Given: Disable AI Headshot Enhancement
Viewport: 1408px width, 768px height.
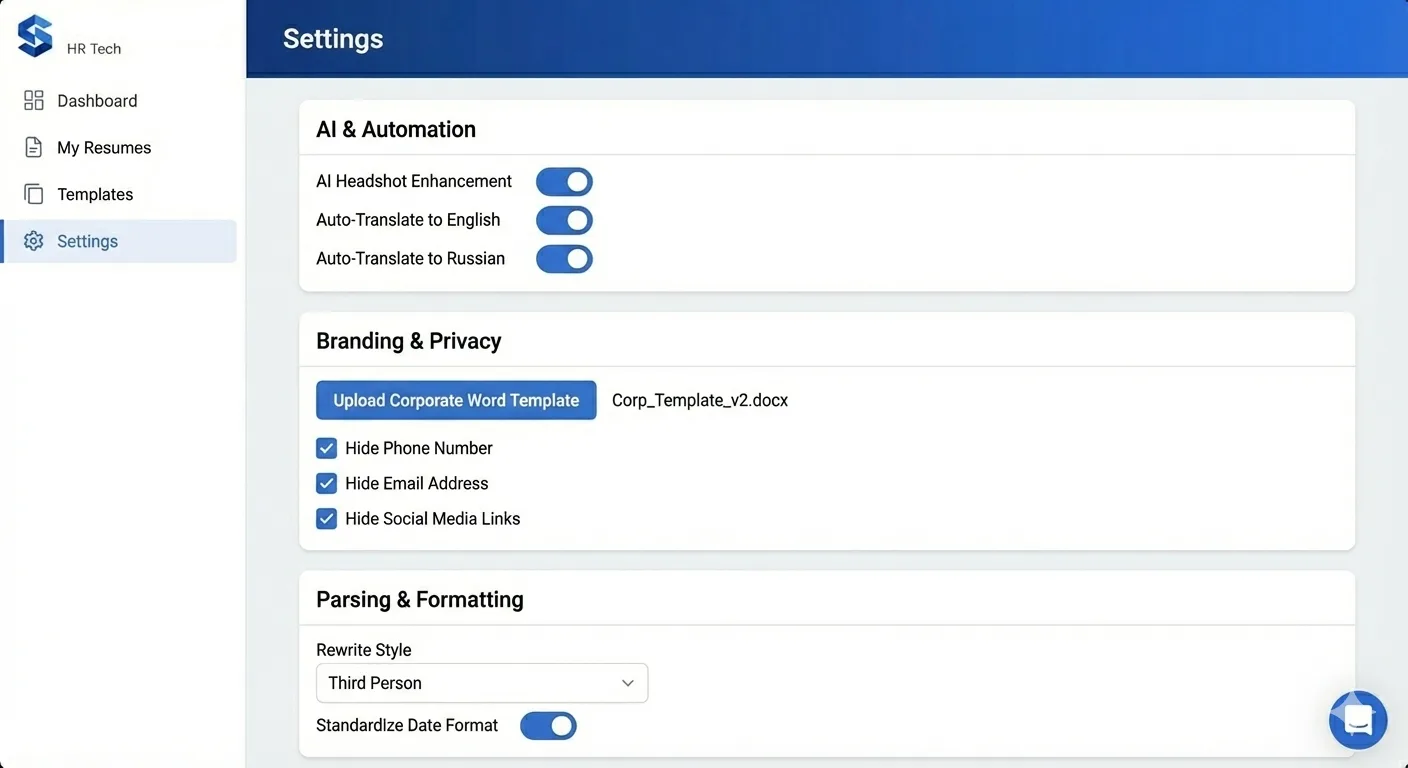Looking at the screenshot, I should pos(564,181).
